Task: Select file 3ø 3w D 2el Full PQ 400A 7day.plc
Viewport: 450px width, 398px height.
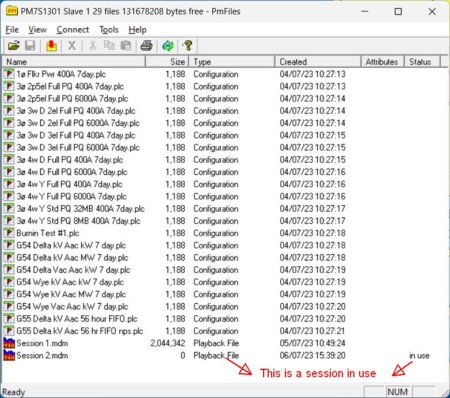Action: click(x=76, y=111)
